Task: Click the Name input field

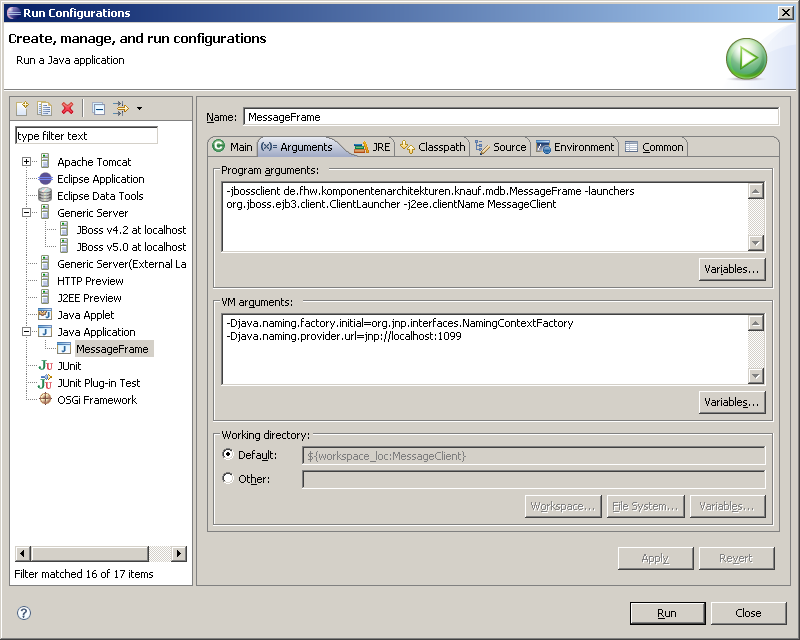Action: pyautogui.click(x=511, y=117)
